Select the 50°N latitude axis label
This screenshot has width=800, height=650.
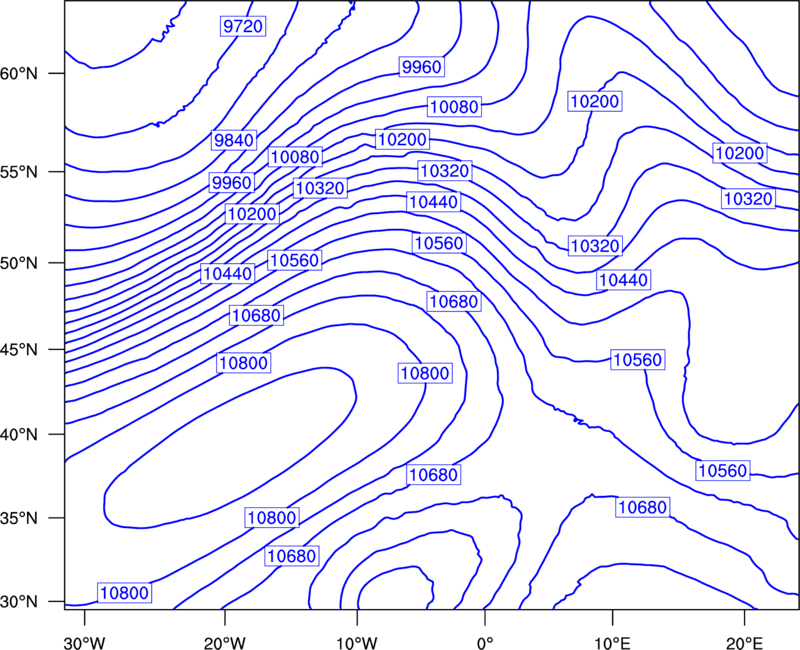19,263
